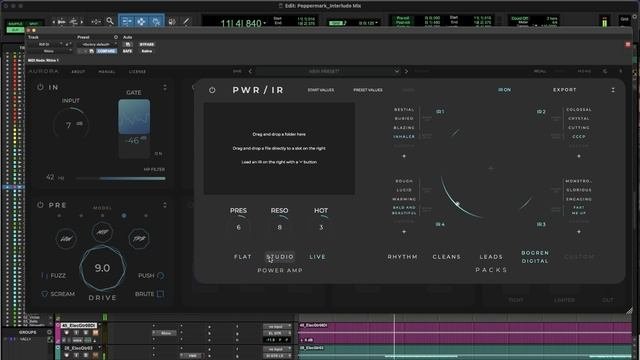Image resolution: width=640 pixels, height=360 pixels.
Task: Select the INHALER impulse response entry
Action: 404,137
